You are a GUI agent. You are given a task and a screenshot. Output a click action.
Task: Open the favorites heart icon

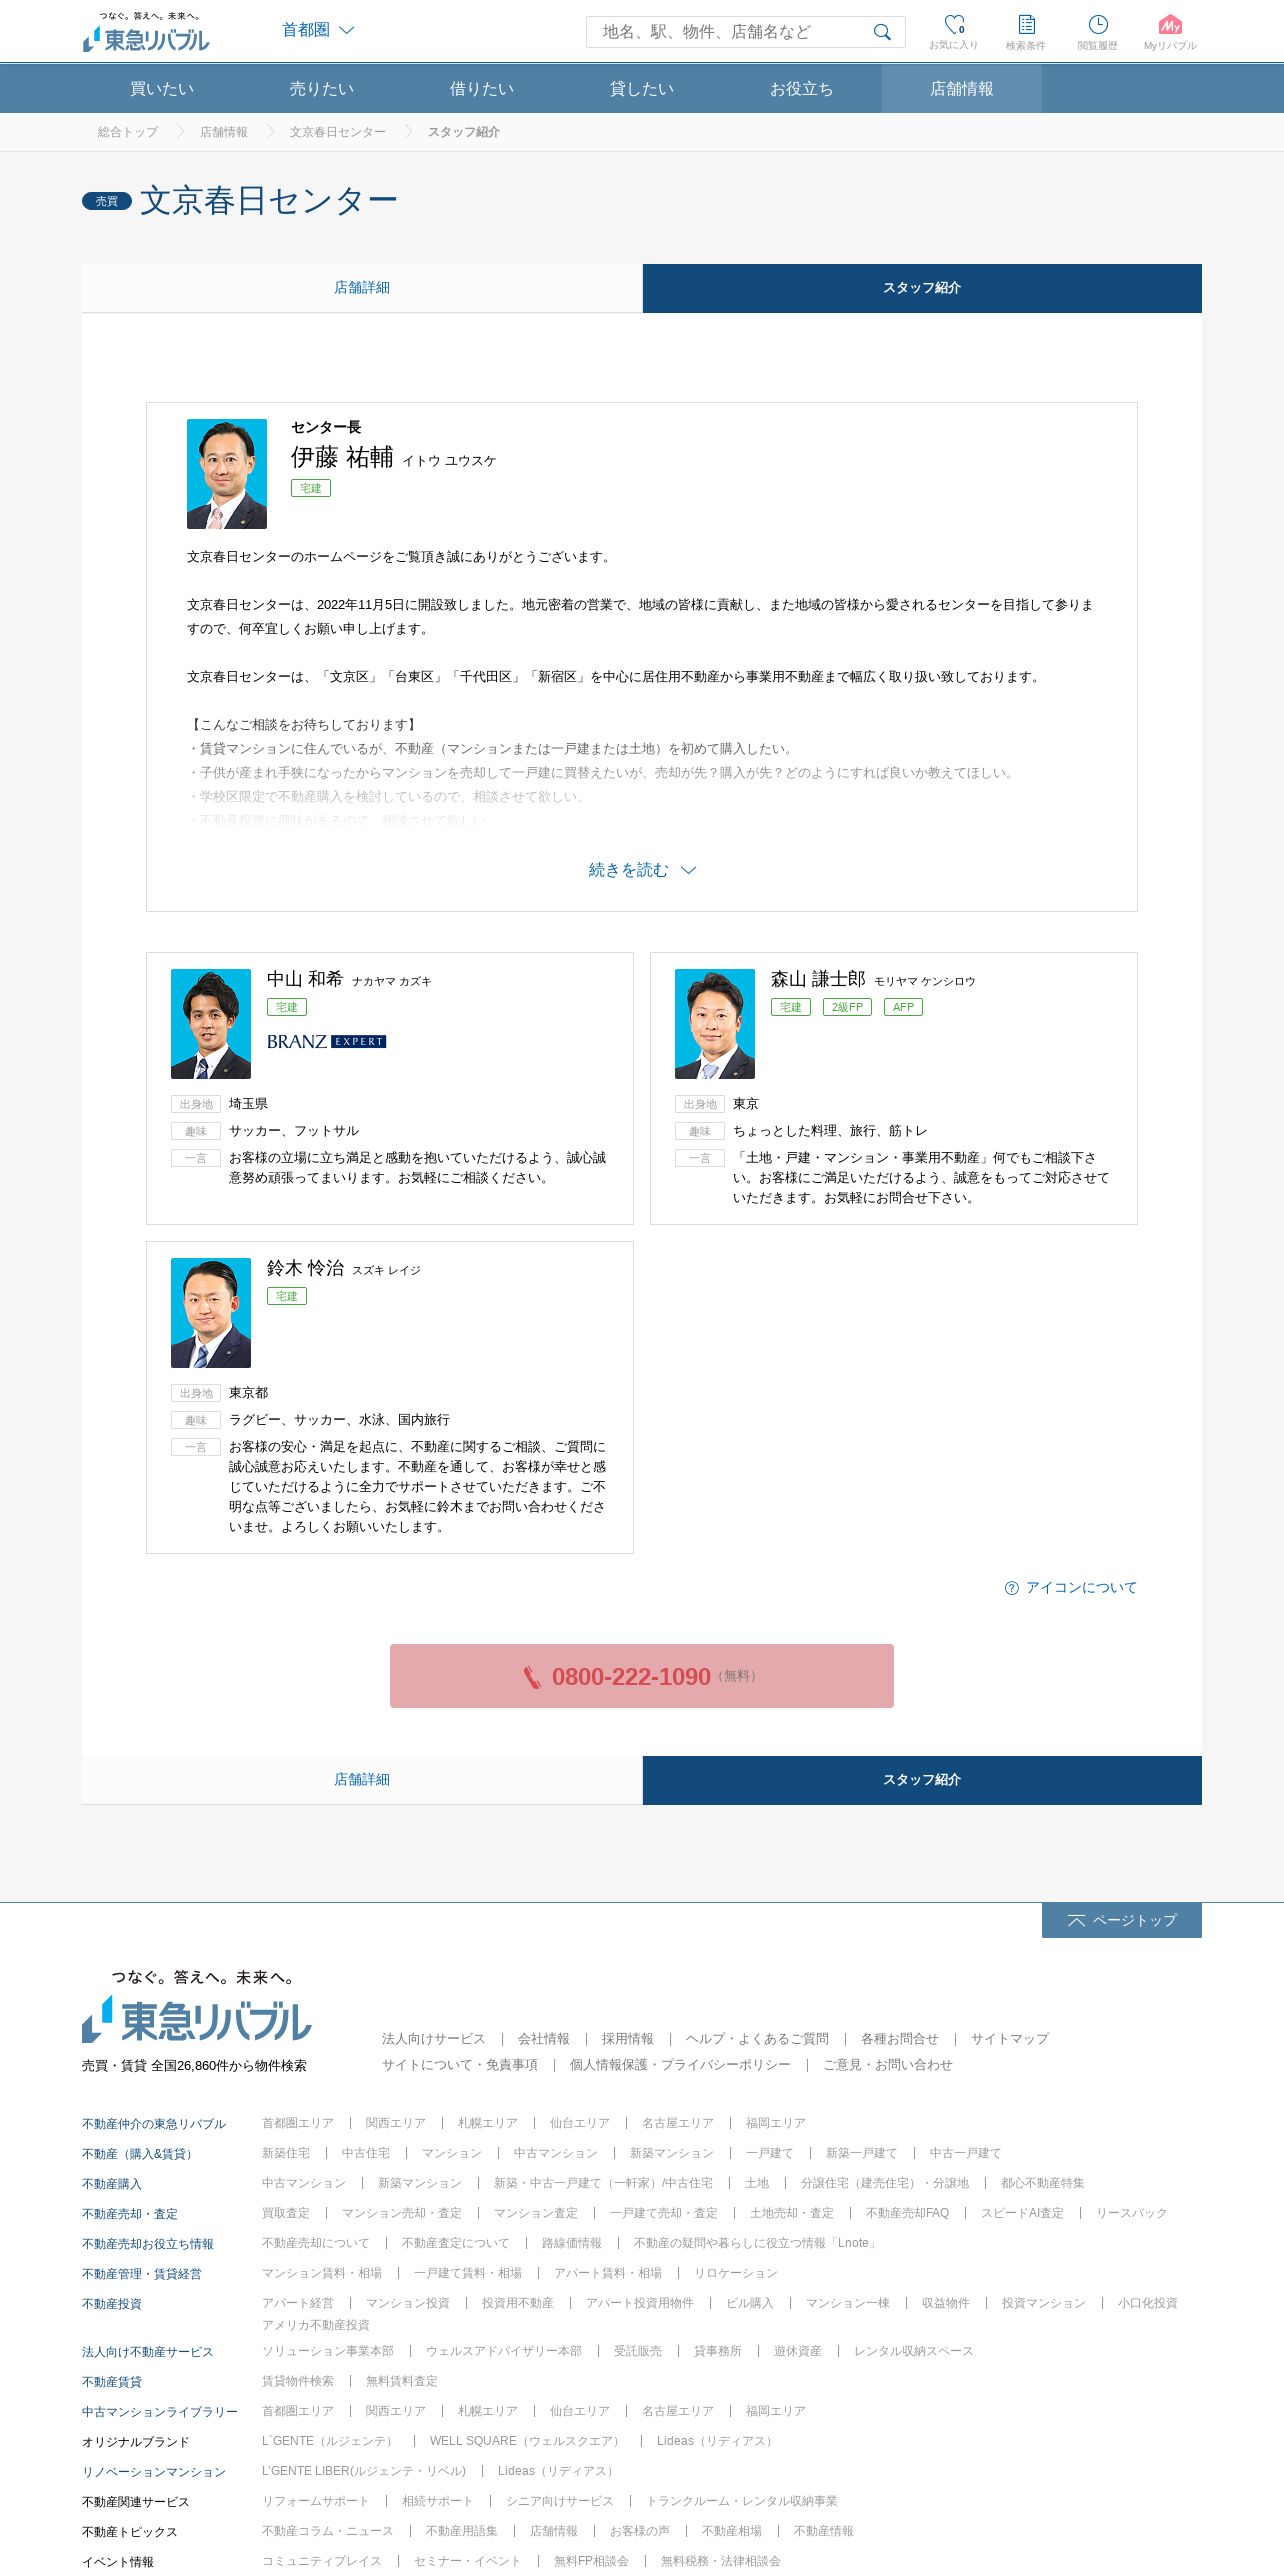pyautogui.click(x=954, y=31)
